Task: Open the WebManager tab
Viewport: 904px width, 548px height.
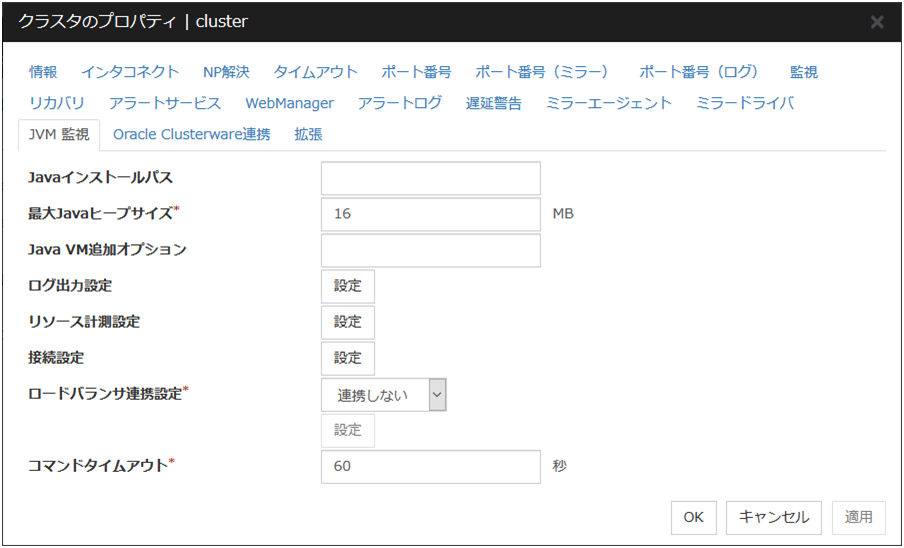Action: pos(289,103)
